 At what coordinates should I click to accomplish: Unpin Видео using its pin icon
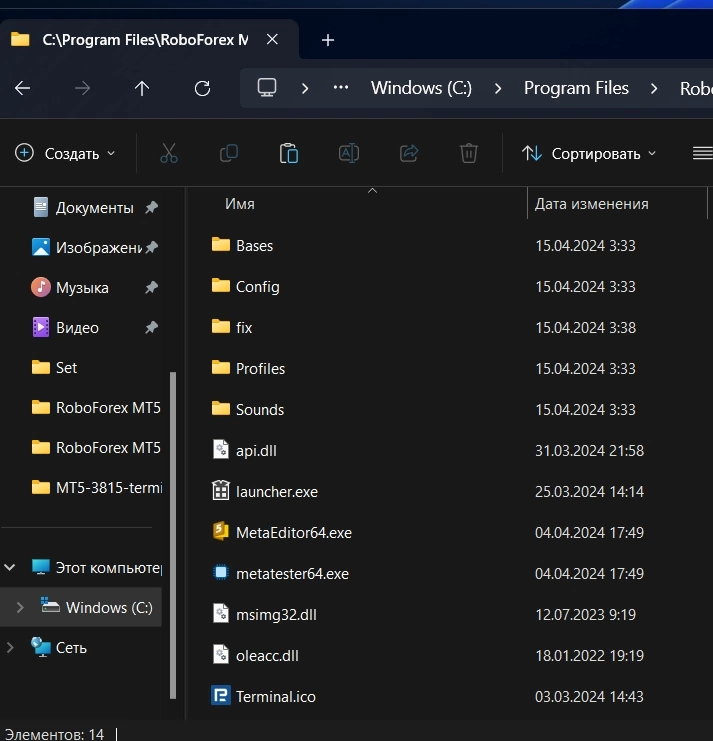[151, 327]
